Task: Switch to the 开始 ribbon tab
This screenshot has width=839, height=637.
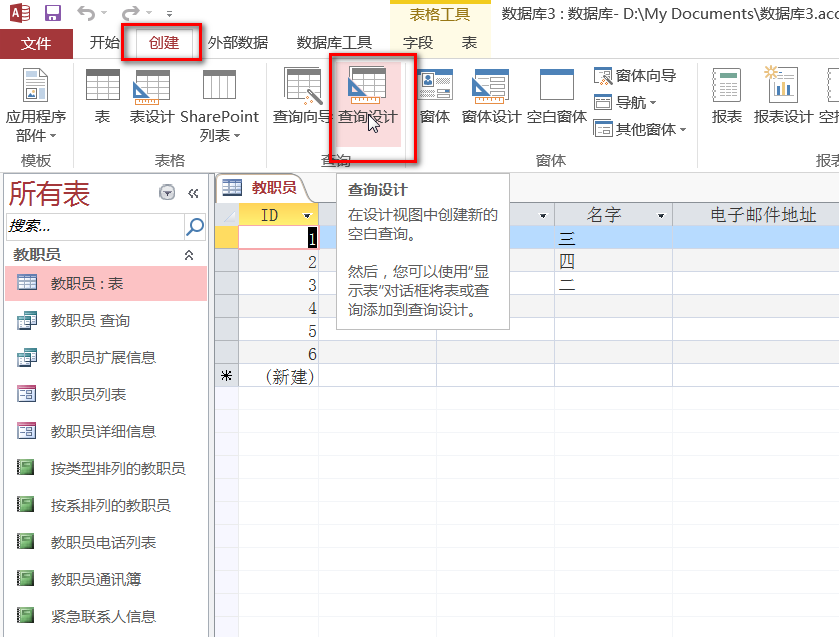Action: click(104, 42)
